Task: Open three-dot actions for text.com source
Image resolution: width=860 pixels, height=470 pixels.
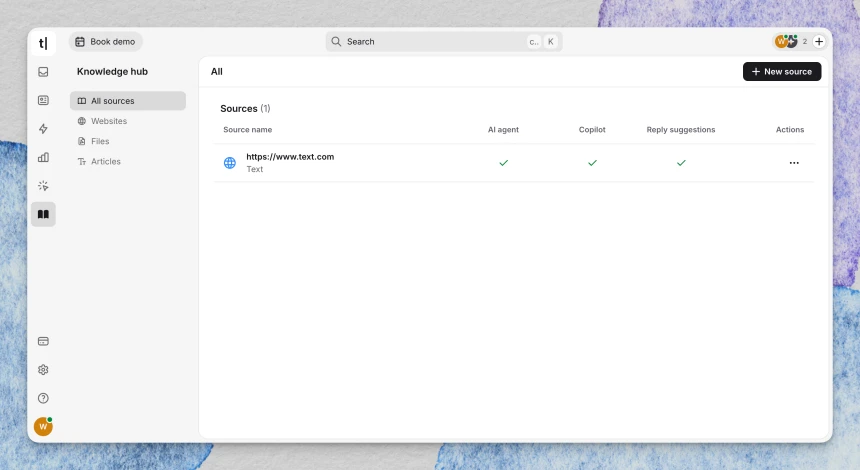Action: [x=794, y=163]
